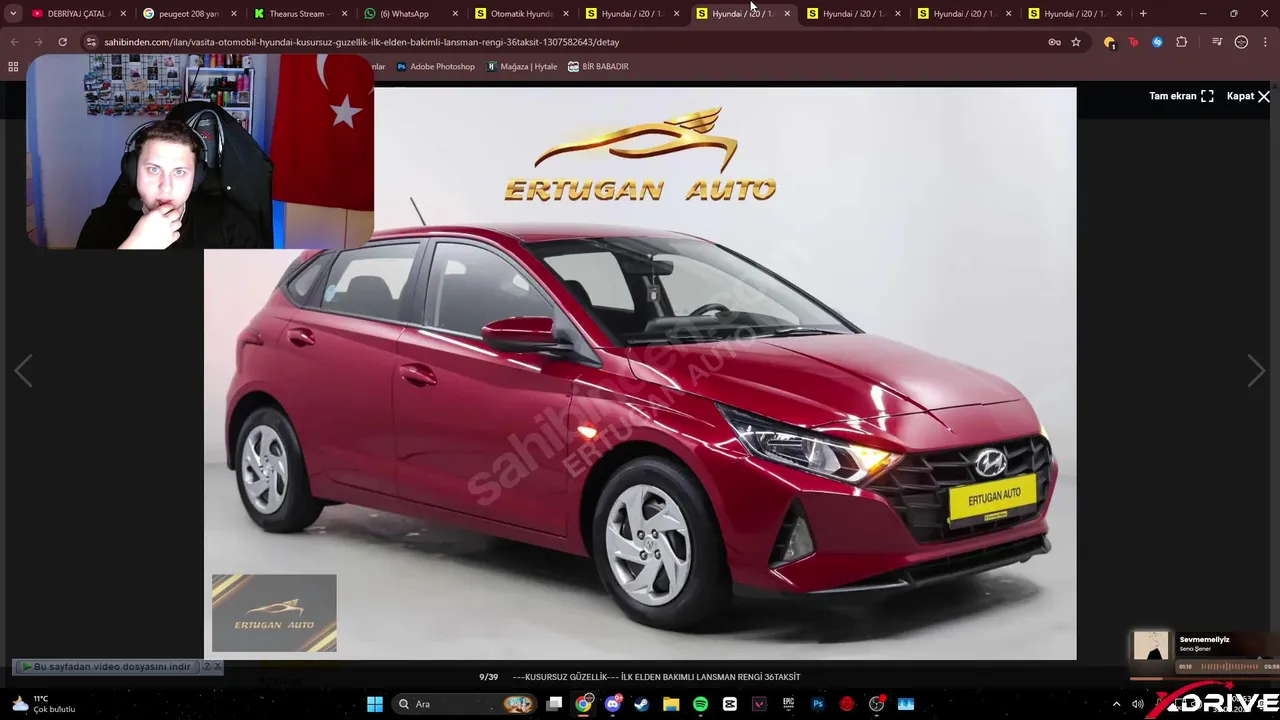Open Discord from the taskbar
Viewport: 1280px width, 720px height.
pos(612,704)
